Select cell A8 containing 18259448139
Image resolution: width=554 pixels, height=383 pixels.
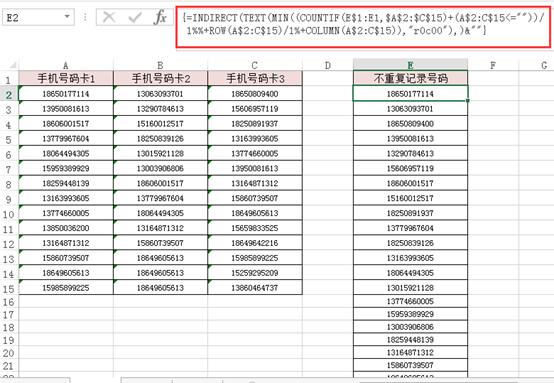pos(66,183)
